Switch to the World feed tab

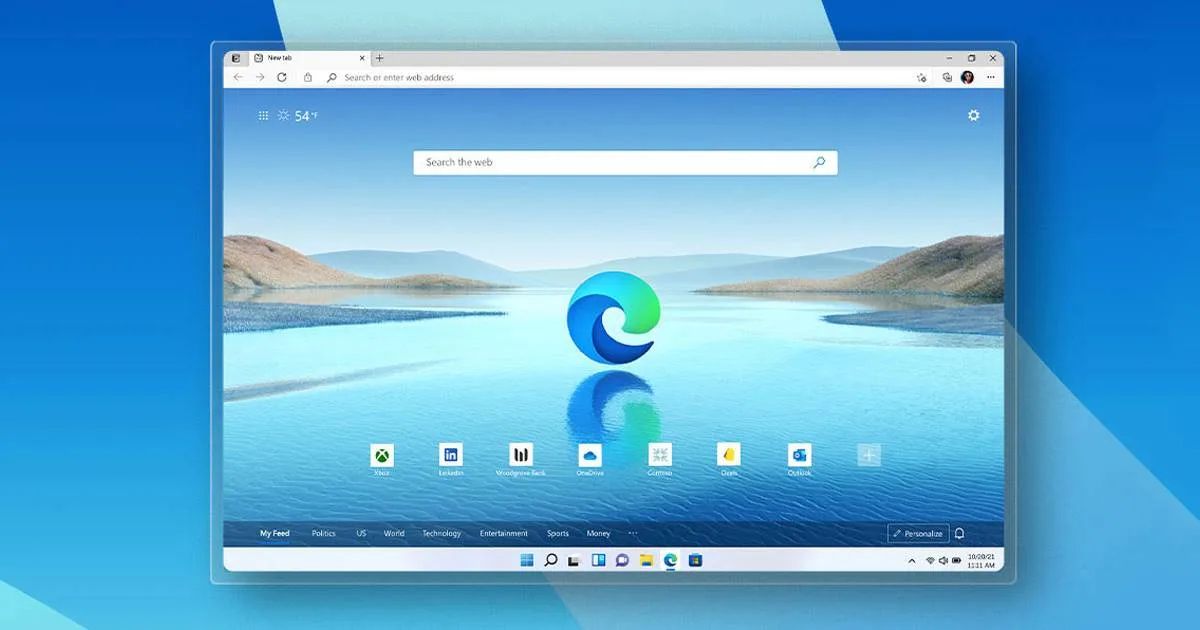pyautogui.click(x=394, y=534)
